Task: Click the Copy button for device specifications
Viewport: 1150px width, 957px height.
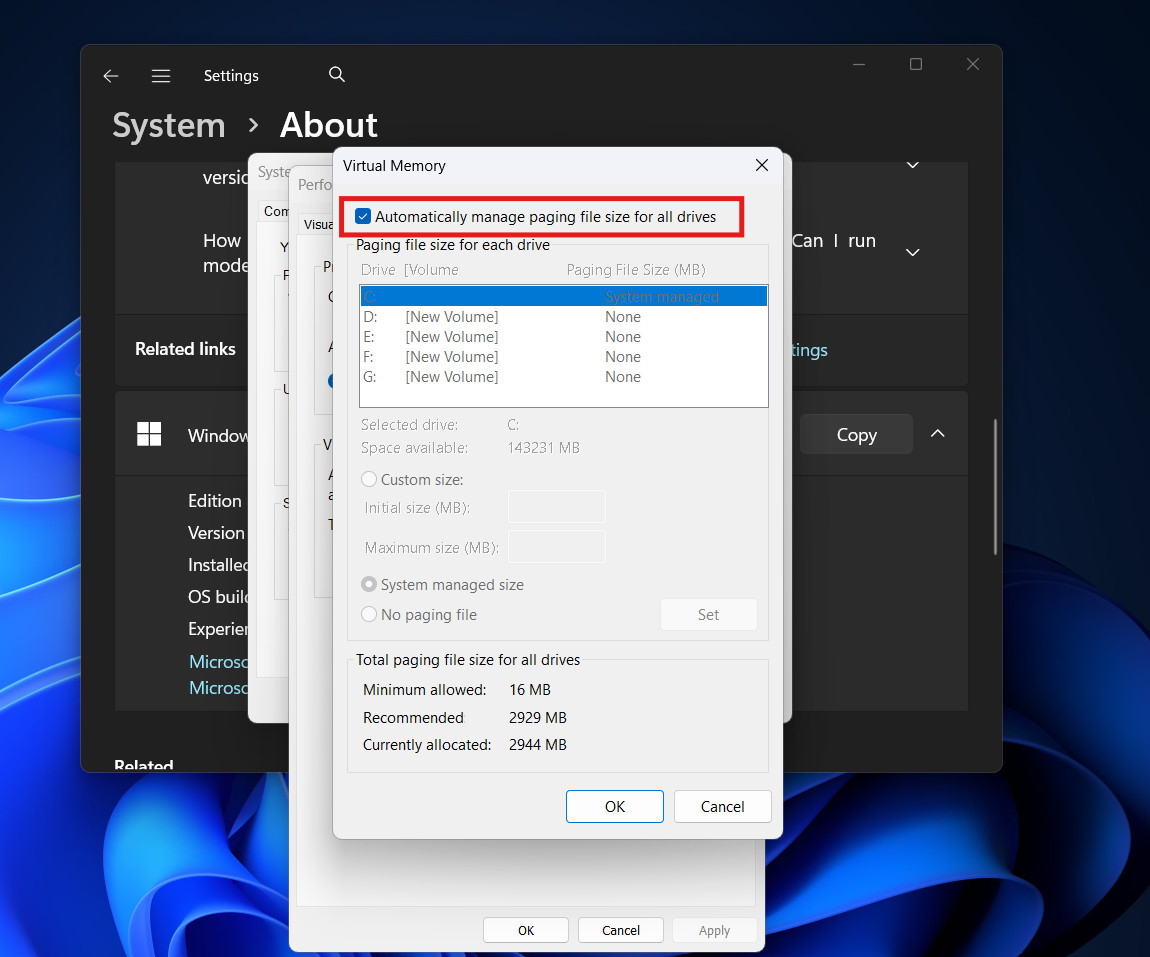Action: [856, 434]
